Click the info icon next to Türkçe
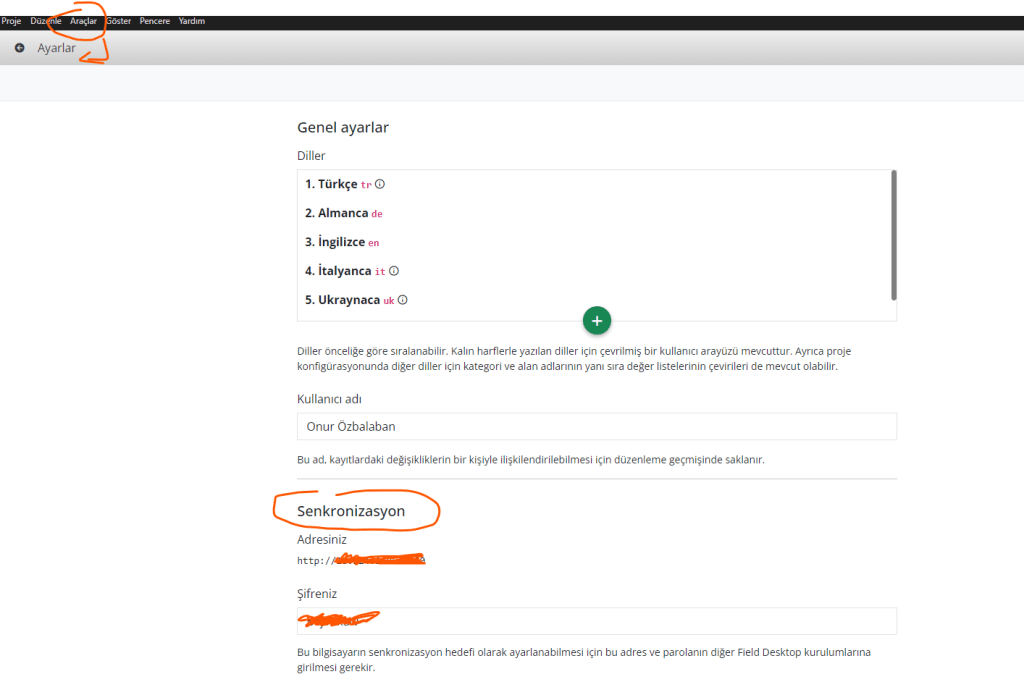This screenshot has height=682, width=1024. [380, 184]
